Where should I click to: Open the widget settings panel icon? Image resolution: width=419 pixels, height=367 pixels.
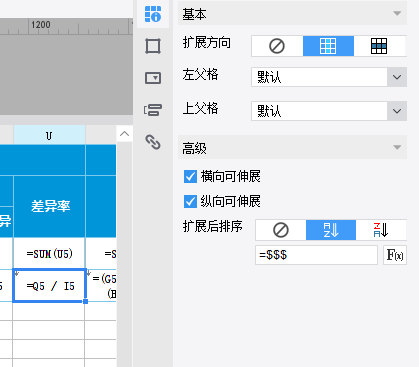pos(153,78)
